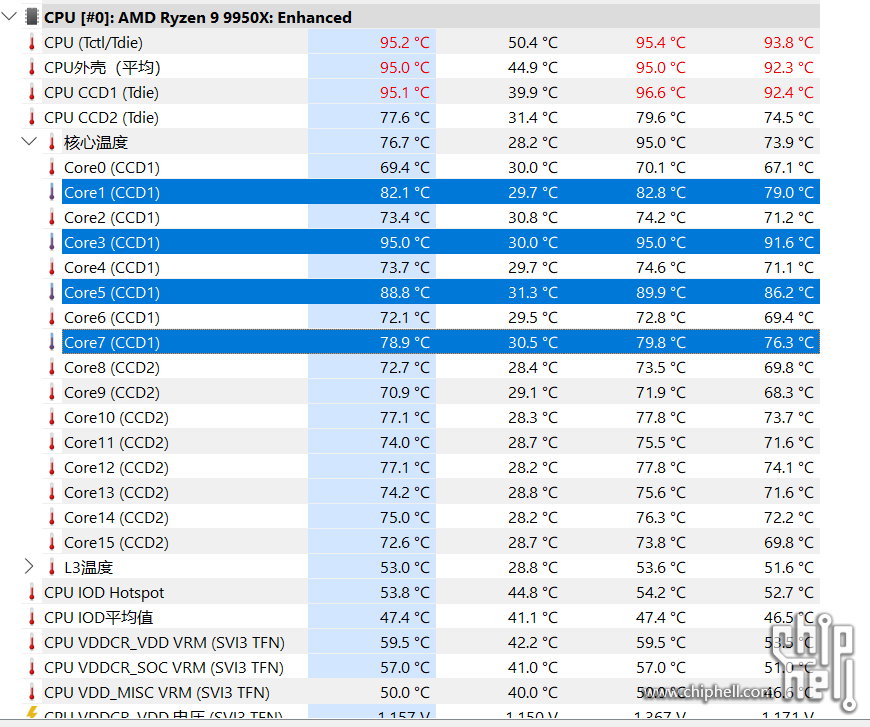Click the CPU VDDCR_SOC VRM thermometer icon
The image size is (870, 727).
coord(32,668)
